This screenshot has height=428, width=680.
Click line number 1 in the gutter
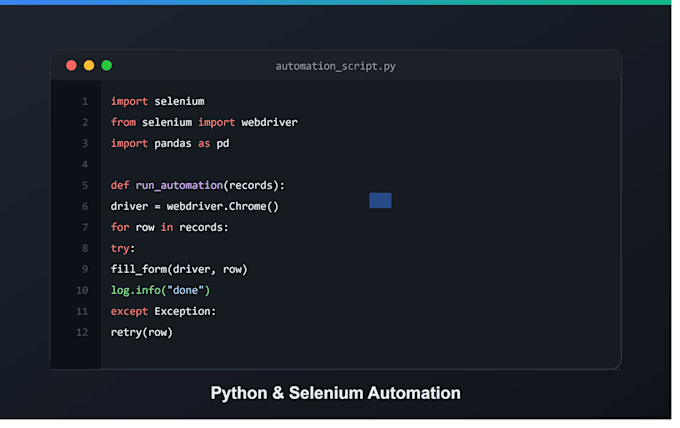pyautogui.click(x=85, y=102)
